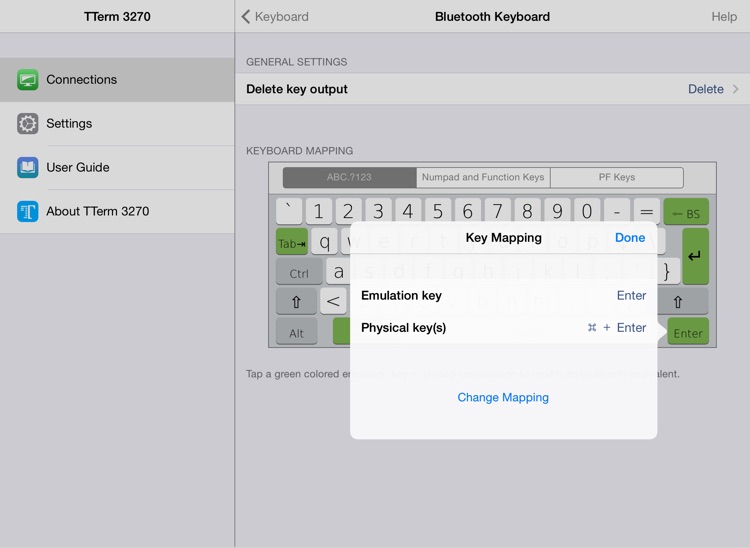Tap the number 9 key

557,210
